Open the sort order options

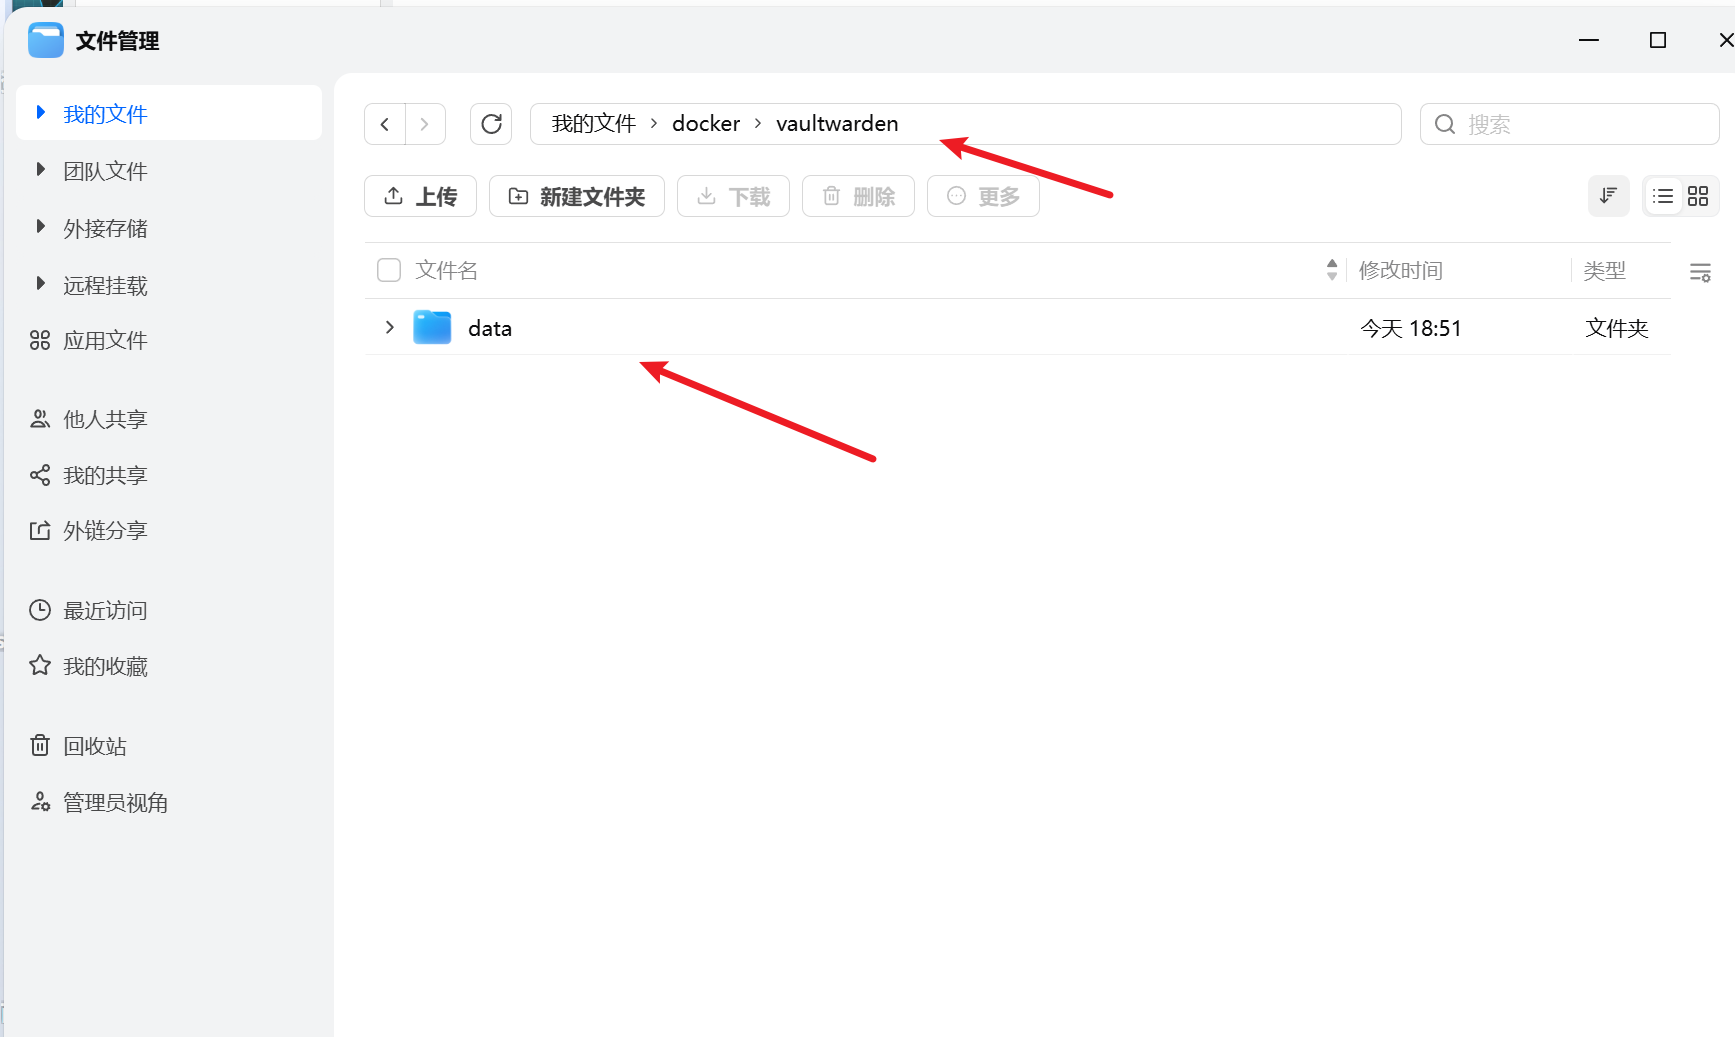coord(1608,196)
